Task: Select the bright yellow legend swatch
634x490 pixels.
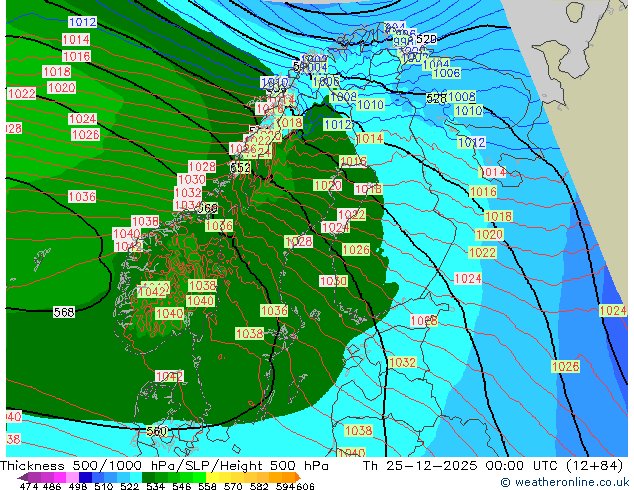Action: (x=212, y=477)
